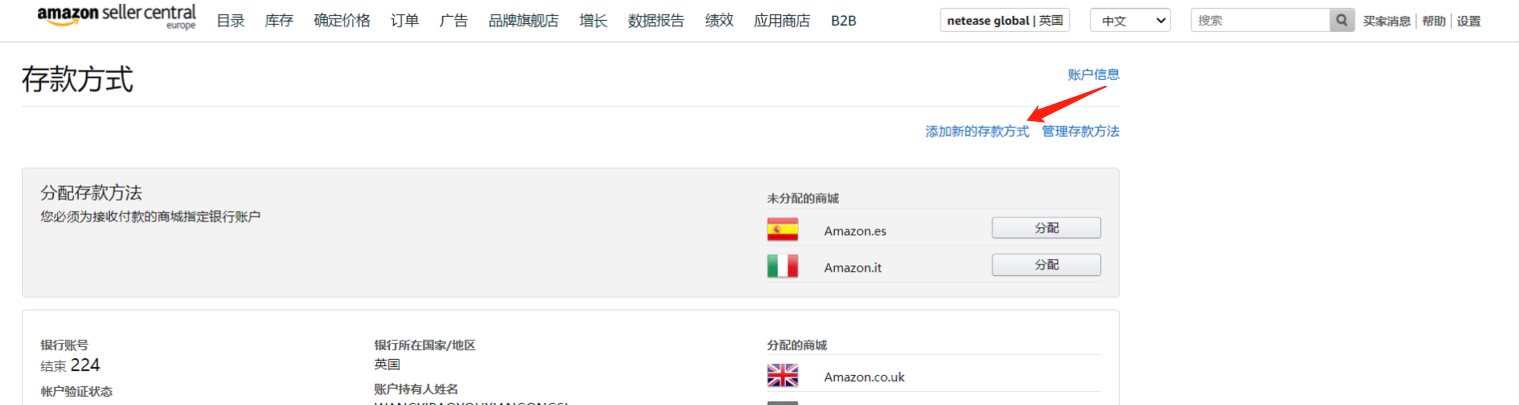Image resolution: width=1519 pixels, height=405 pixels.
Task: Click the search magnifier icon
Action: point(1342,21)
